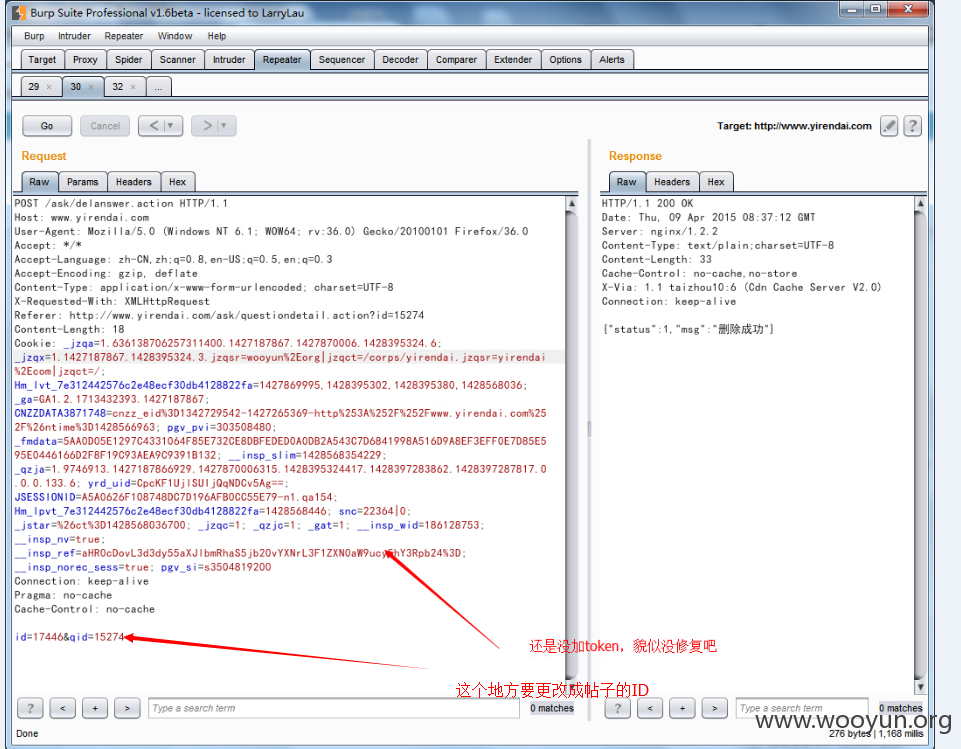Switch to the Target tab
Image resolution: width=961 pixels, height=749 pixels.
point(42,59)
